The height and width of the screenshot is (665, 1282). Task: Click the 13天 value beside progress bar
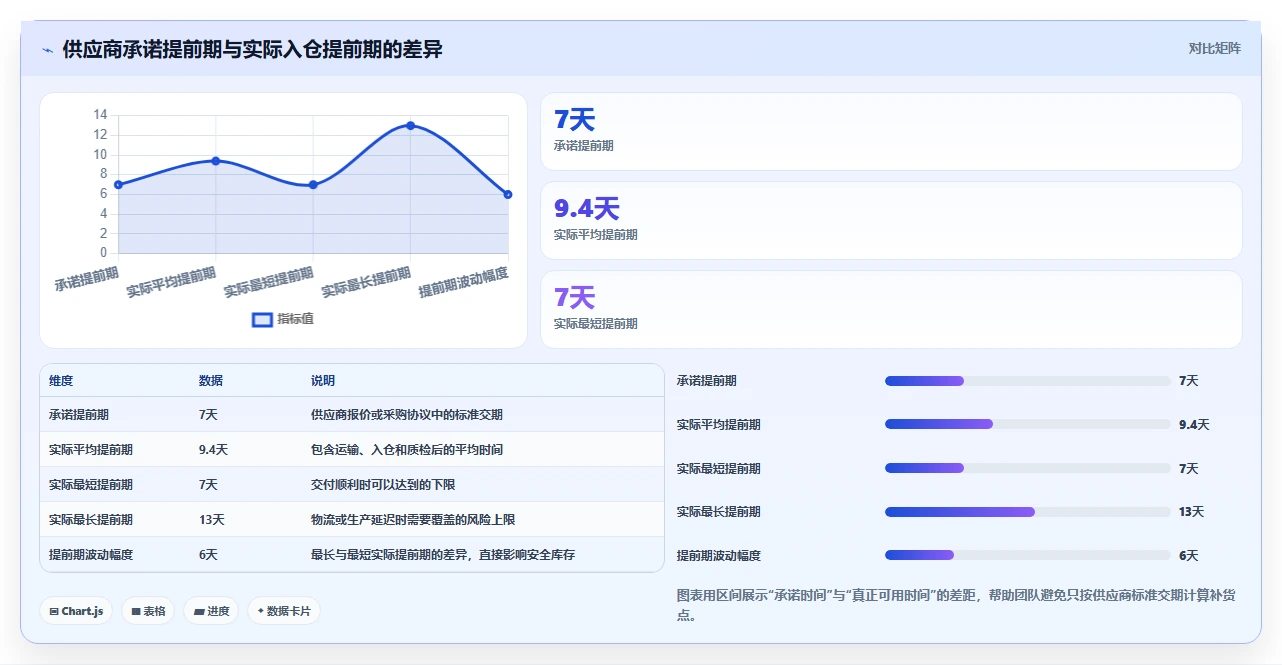1192,512
